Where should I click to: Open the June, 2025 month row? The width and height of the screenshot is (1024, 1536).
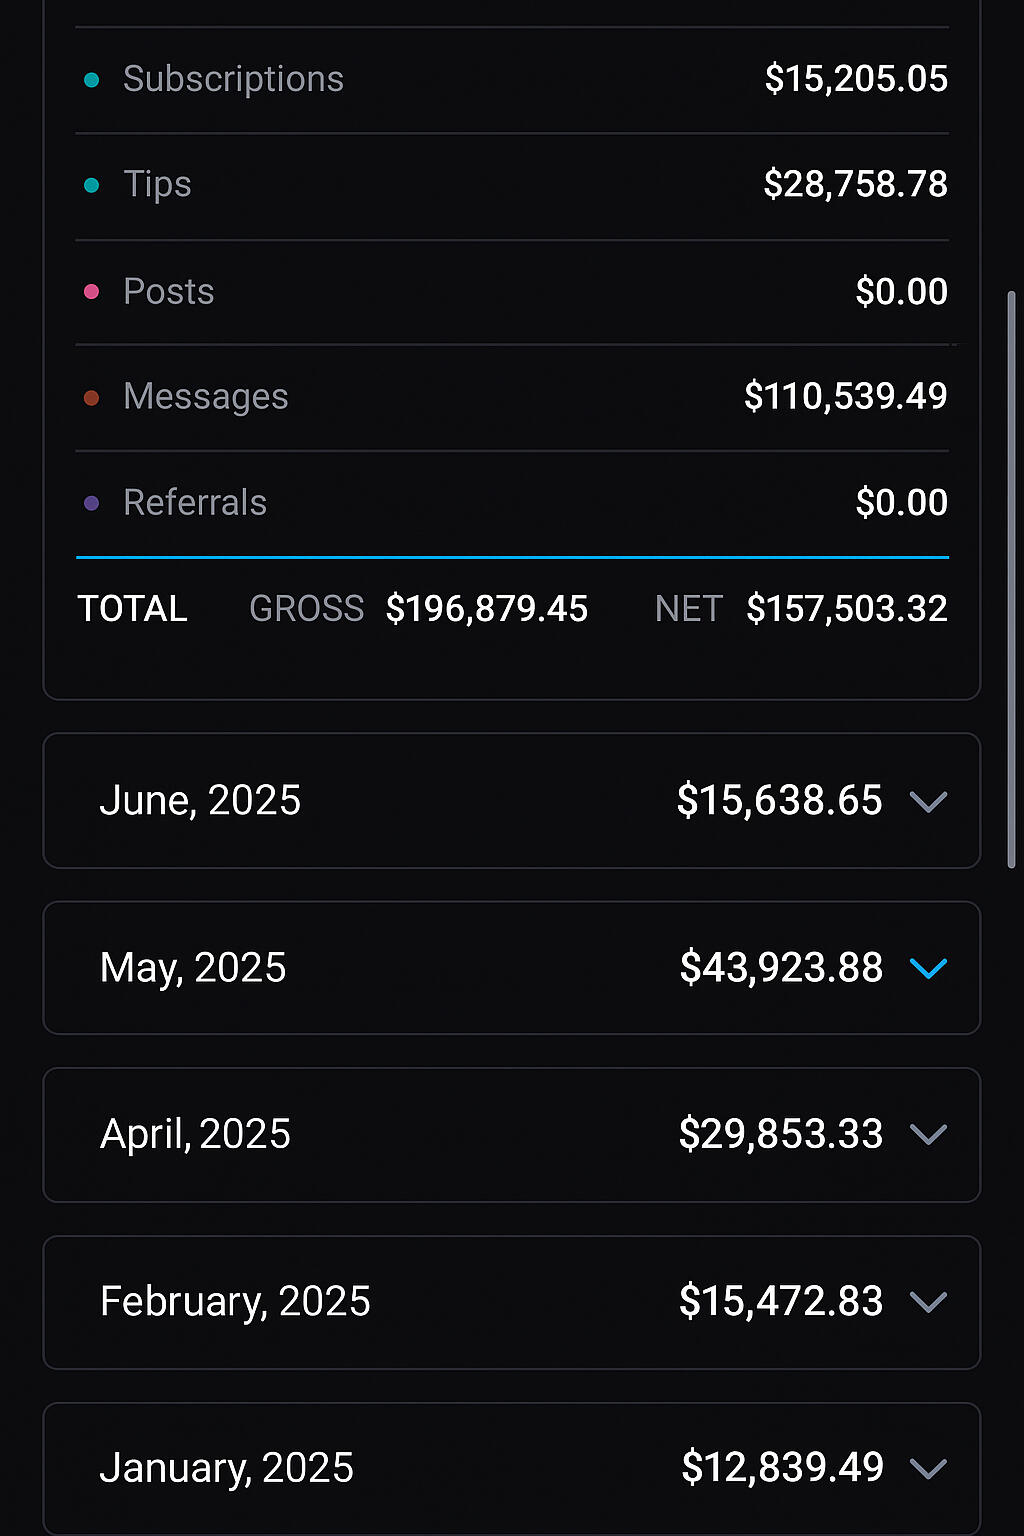tap(200, 801)
